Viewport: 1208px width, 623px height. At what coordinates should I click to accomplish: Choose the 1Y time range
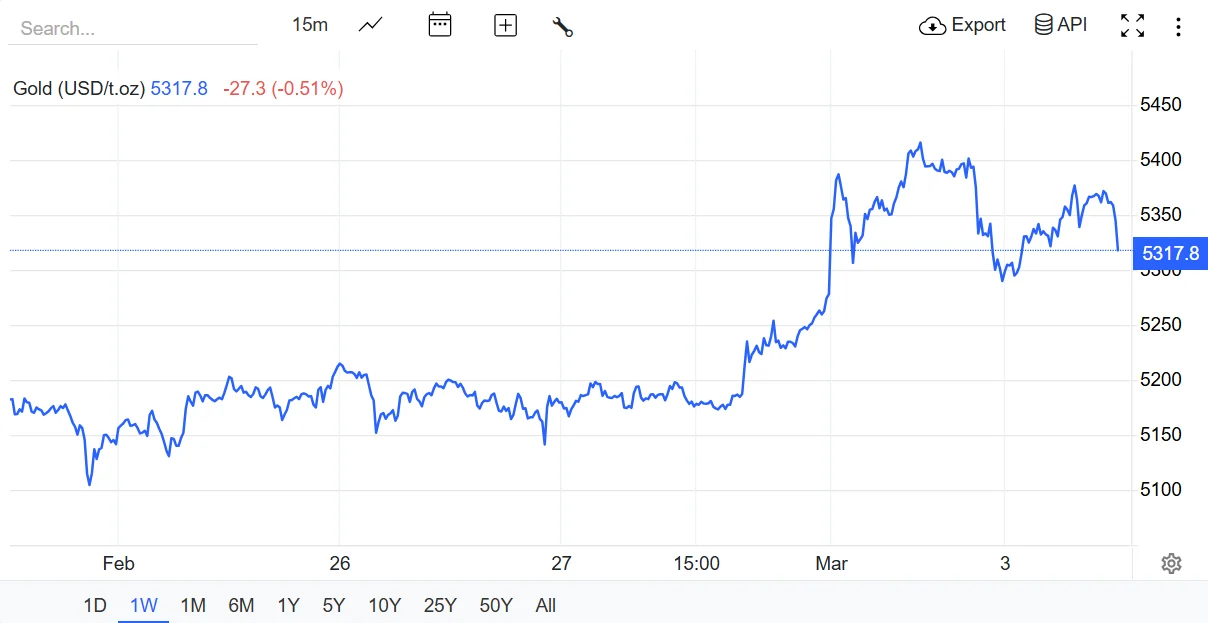(x=288, y=605)
